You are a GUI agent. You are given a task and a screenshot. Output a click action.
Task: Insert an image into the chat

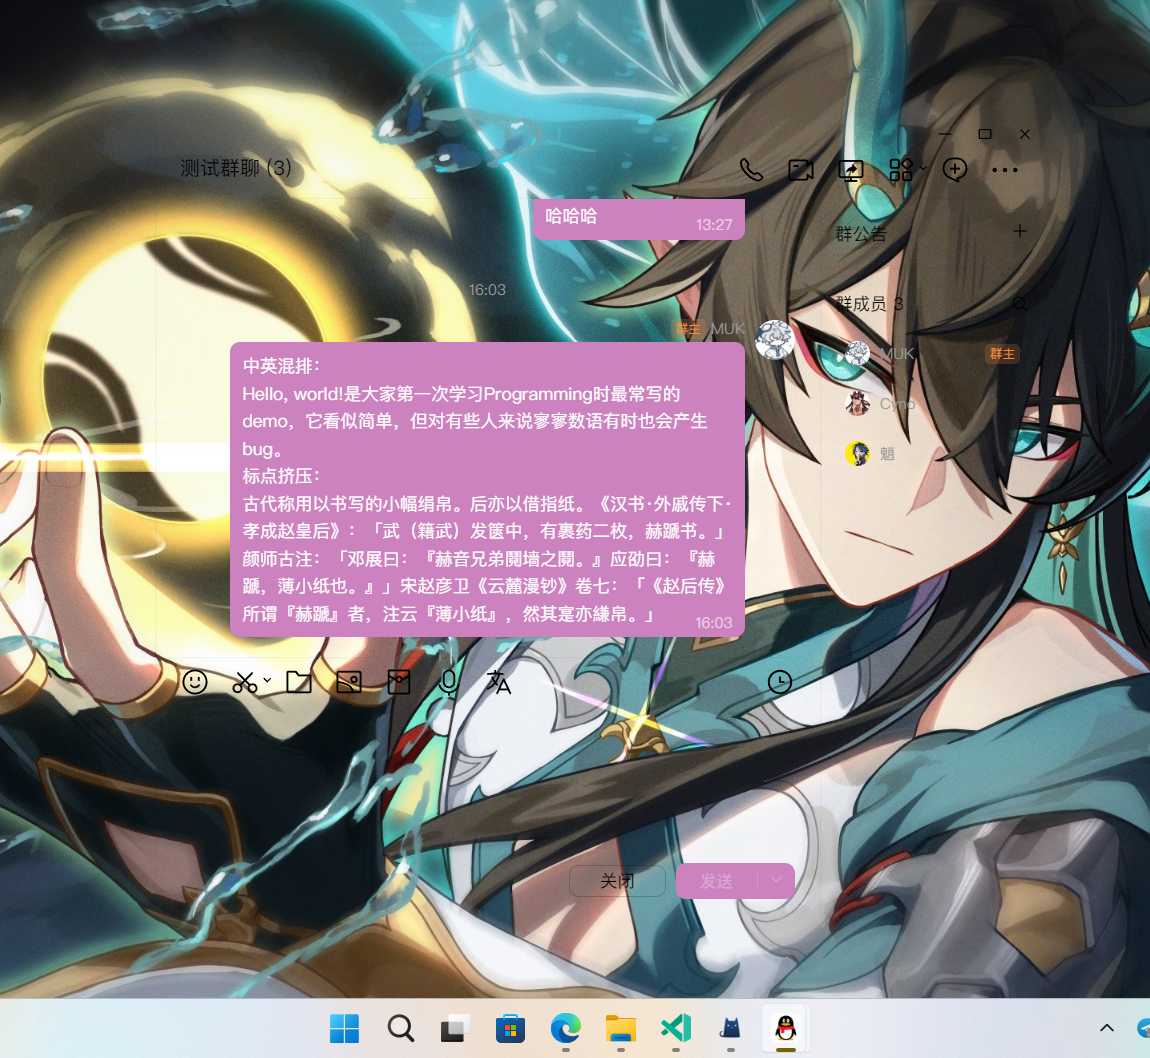348,682
